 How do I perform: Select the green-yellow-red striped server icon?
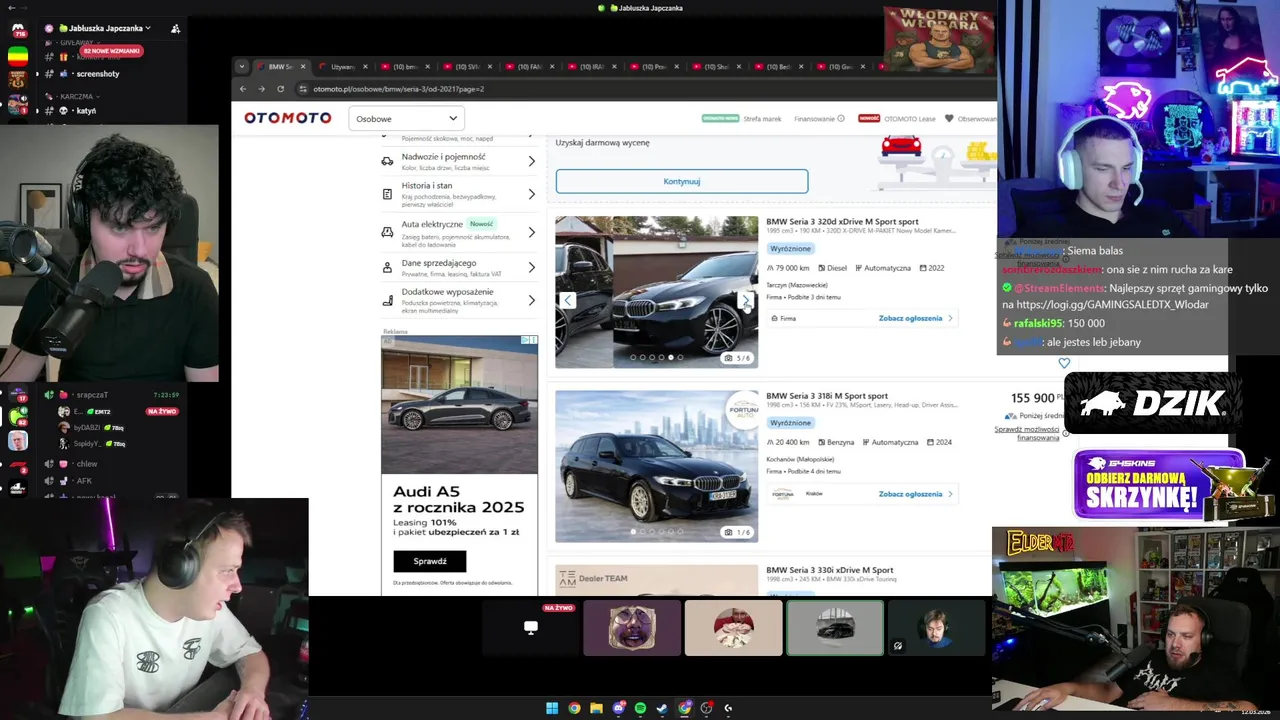coord(18,57)
